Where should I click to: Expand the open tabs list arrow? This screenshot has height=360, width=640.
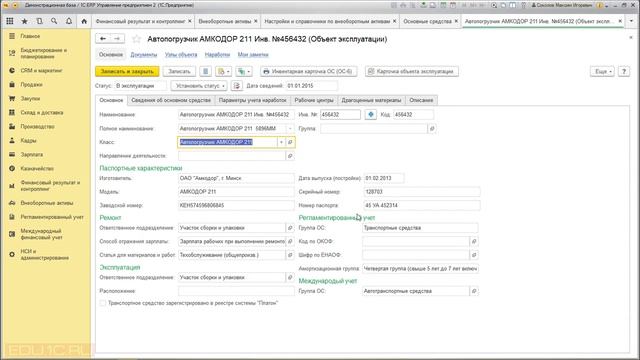coord(632,21)
